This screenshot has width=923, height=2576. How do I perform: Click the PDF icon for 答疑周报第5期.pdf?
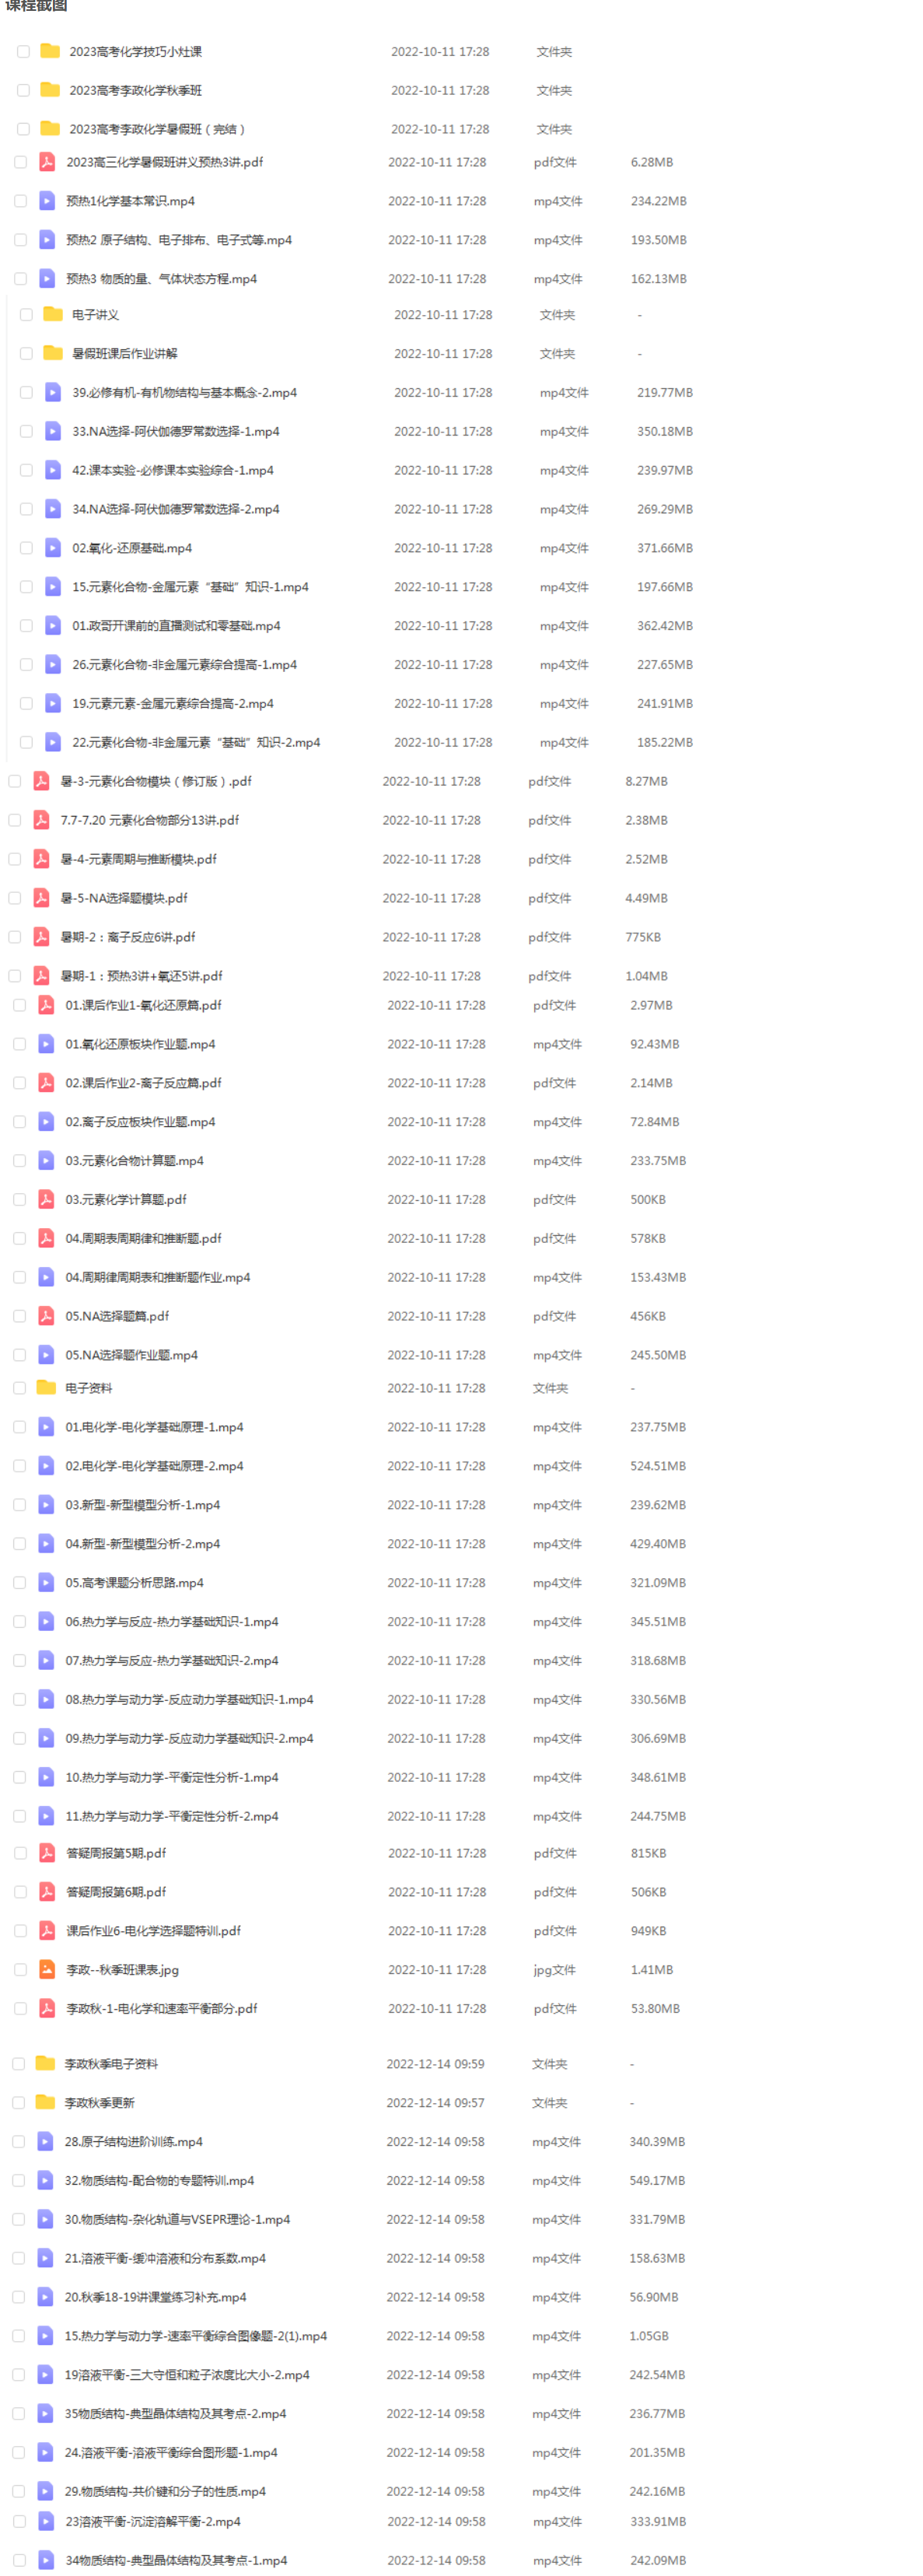[x=47, y=1852]
